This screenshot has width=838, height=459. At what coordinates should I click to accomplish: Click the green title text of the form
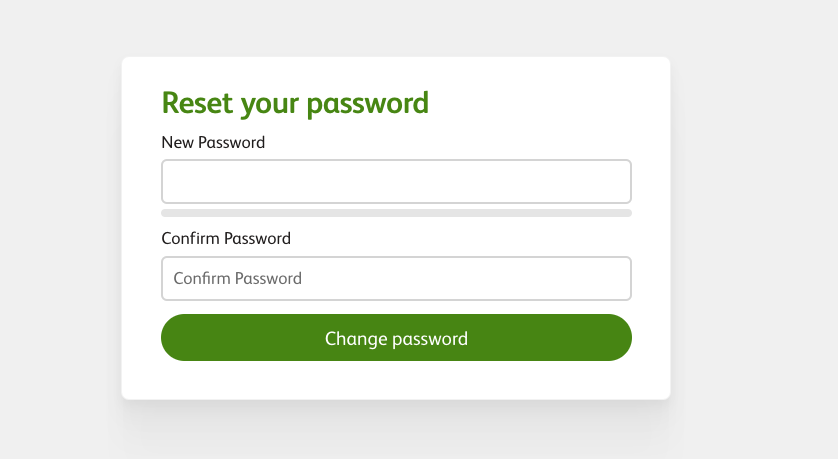(295, 102)
